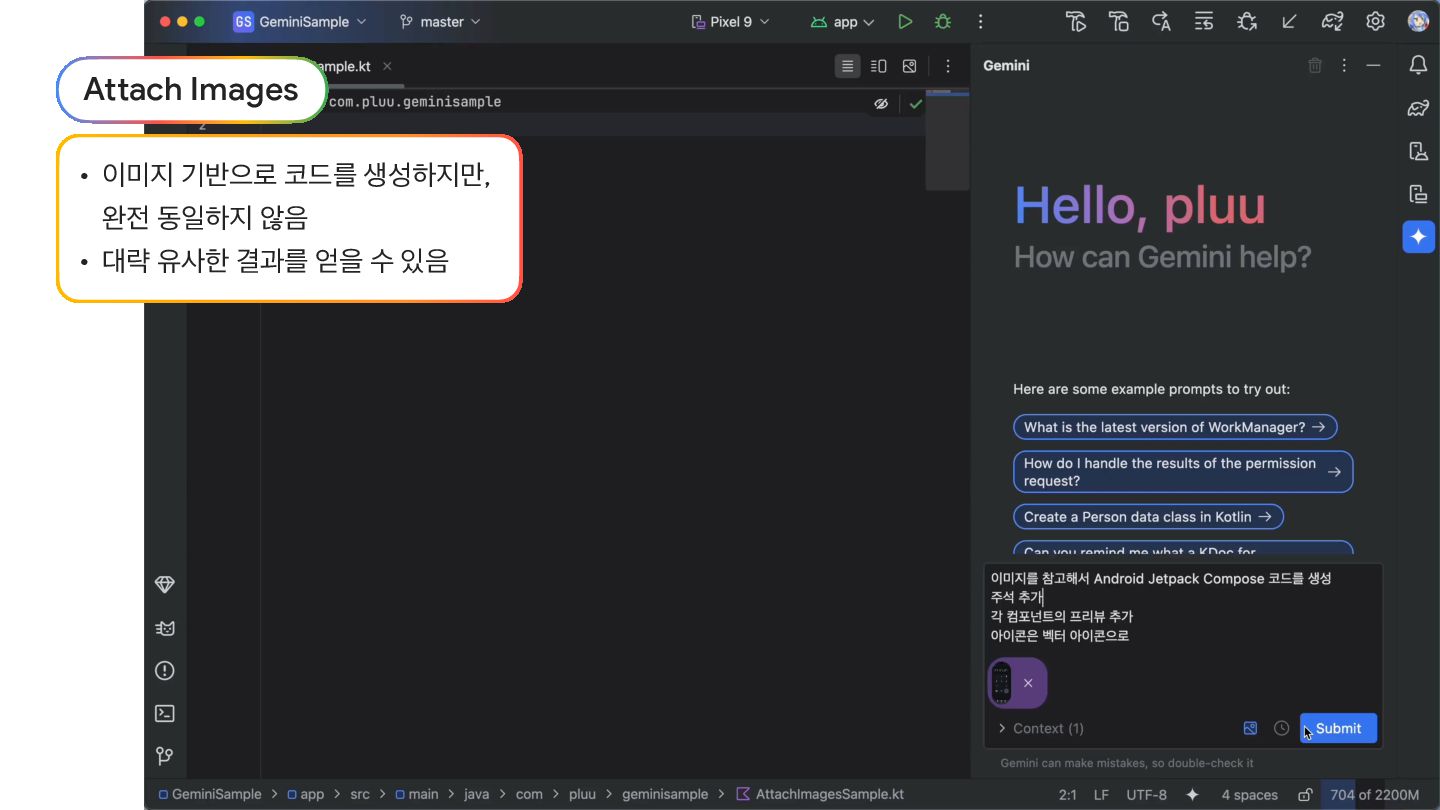Expand the Context (1) section

(1040, 728)
